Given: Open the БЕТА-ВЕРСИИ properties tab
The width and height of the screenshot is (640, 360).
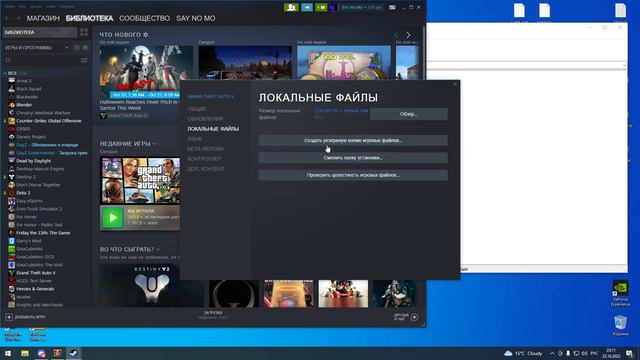Looking at the screenshot, I should pos(205,149).
